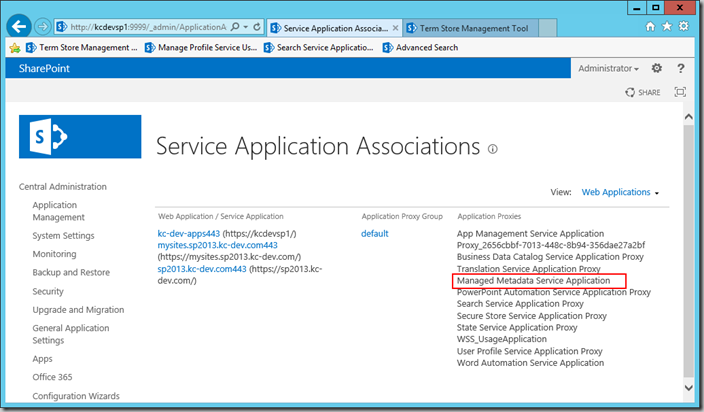The height and width of the screenshot is (412, 704).
Task: Open a new blank browser tab
Action: click(x=547, y=28)
